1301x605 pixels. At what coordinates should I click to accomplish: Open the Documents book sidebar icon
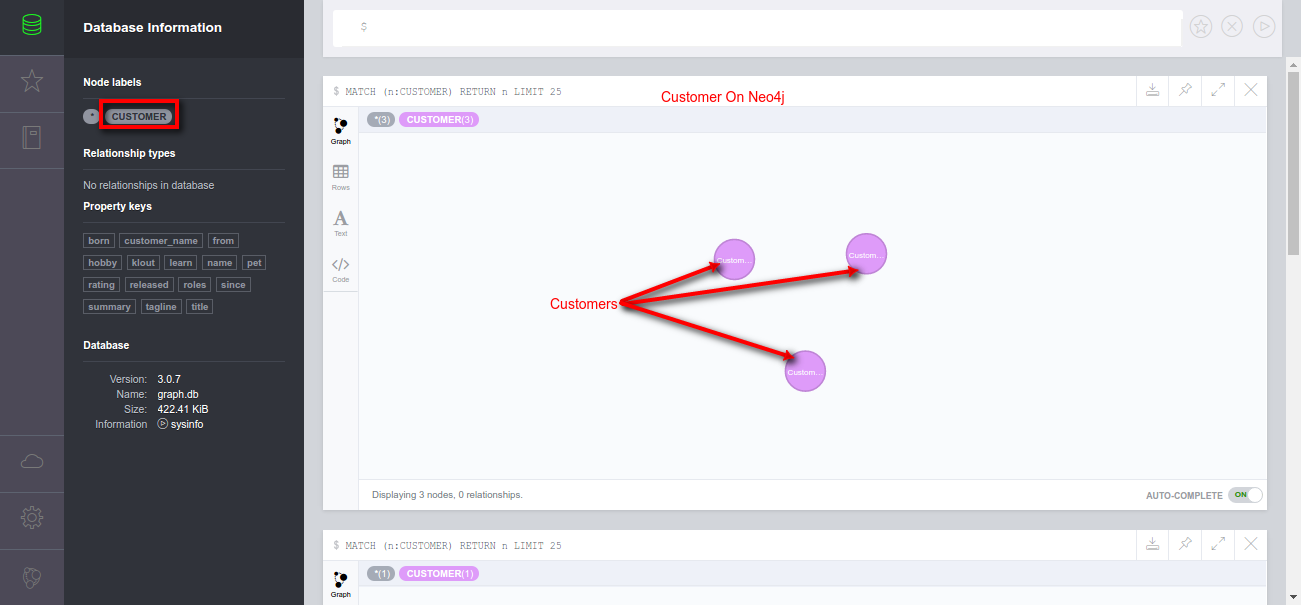pyautogui.click(x=32, y=137)
